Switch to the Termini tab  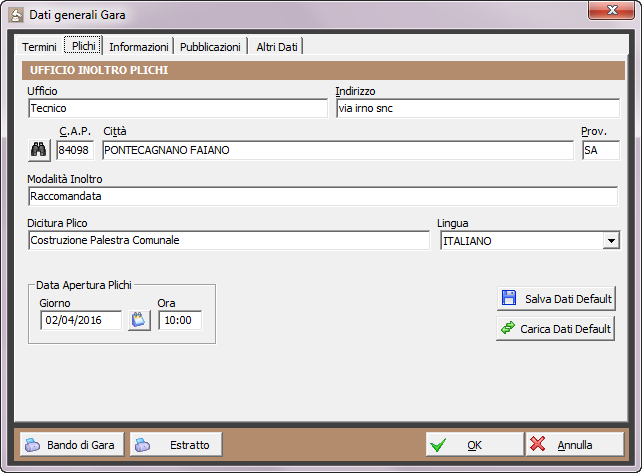(x=40, y=47)
